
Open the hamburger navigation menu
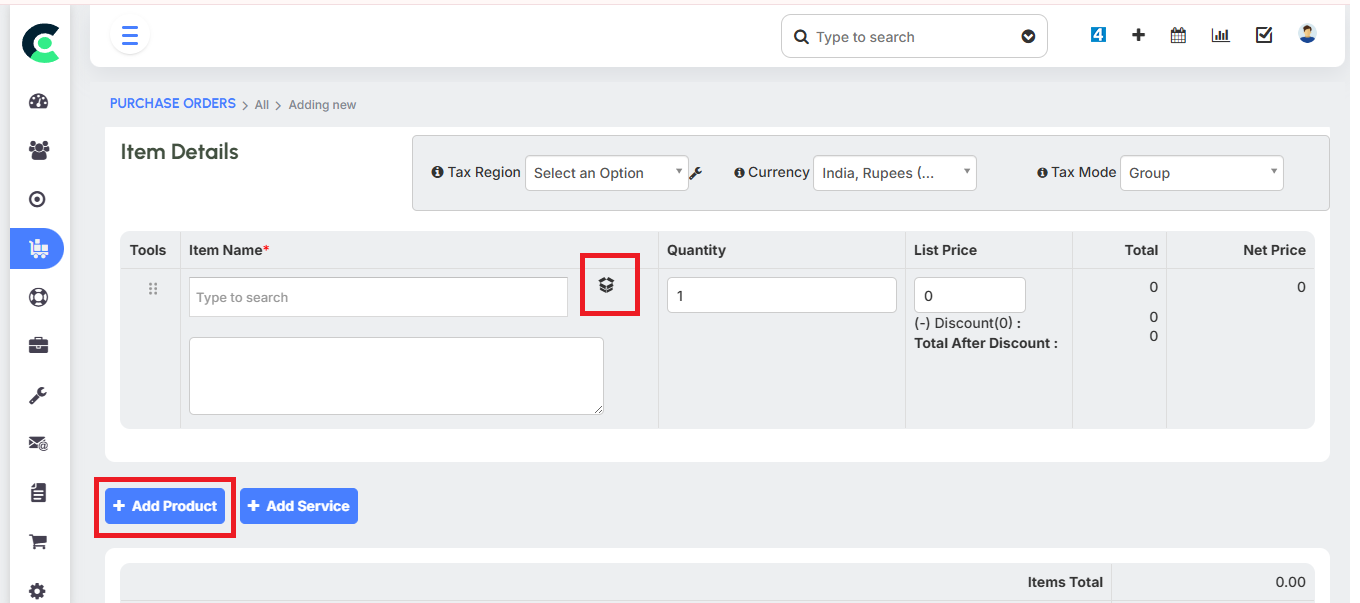click(130, 35)
